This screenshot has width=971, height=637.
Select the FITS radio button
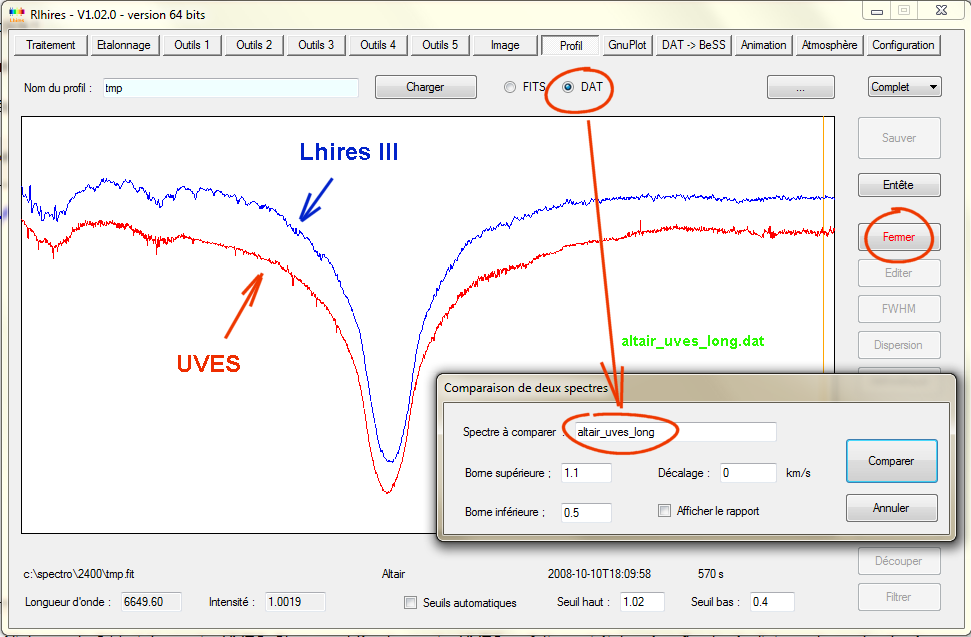point(510,87)
